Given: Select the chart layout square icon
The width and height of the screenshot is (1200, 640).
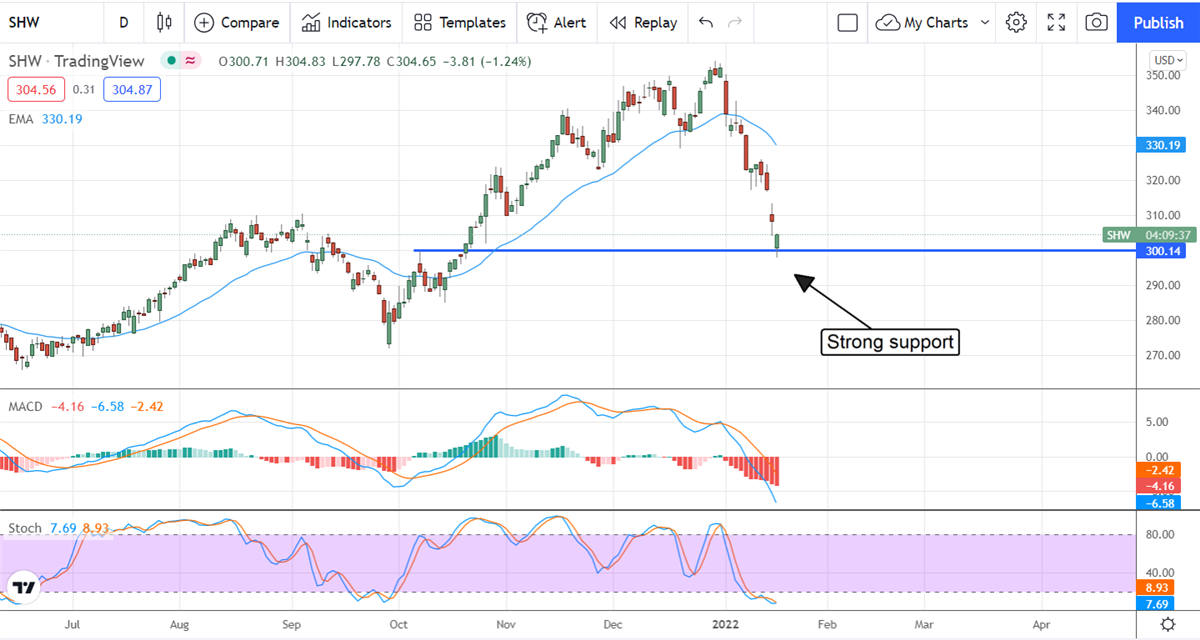Looking at the screenshot, I should tap(848, 22).
